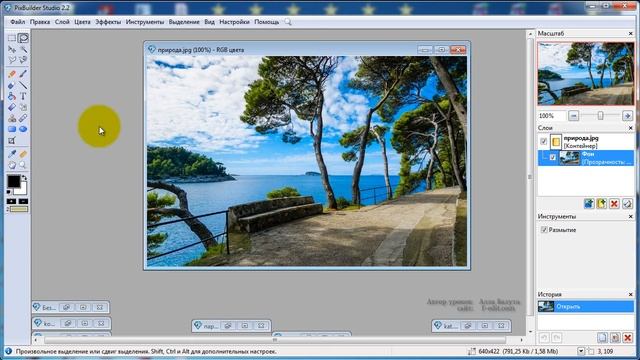Open the Правка menu

pyautogui.click(x=40, y=22)
